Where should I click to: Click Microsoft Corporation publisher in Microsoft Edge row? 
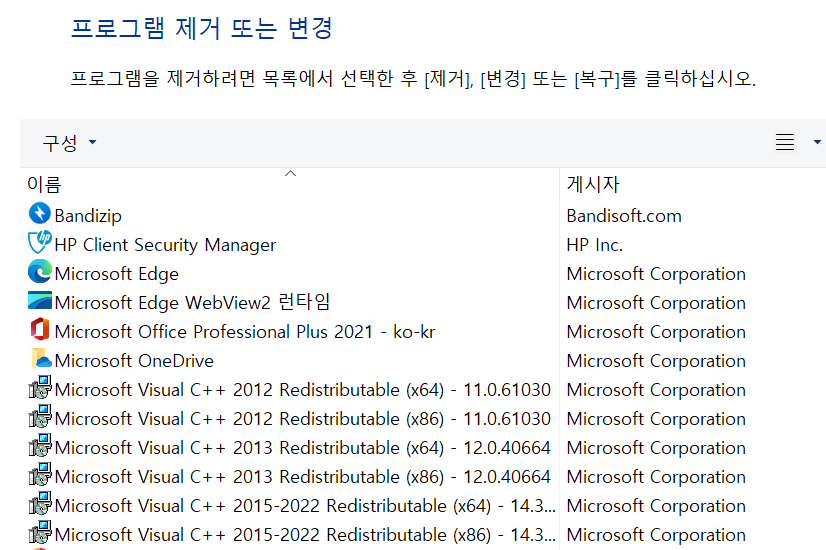(x=656, y=274)
